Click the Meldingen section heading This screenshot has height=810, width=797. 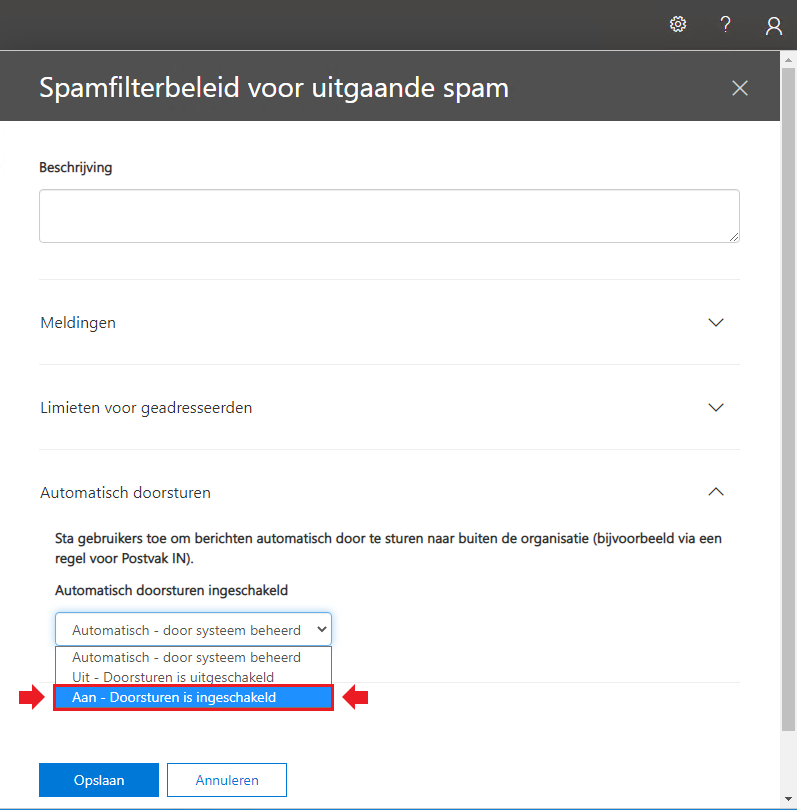78,323
